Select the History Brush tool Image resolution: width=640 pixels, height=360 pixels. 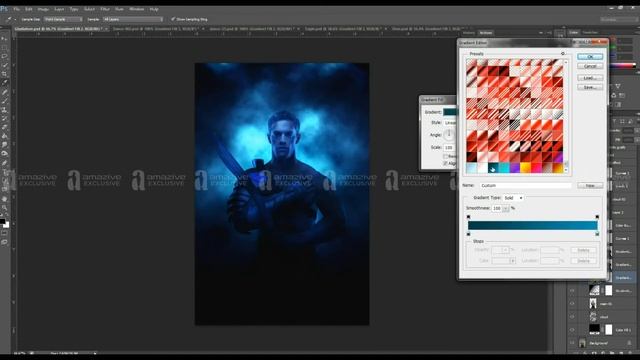(x=4, y=118)
